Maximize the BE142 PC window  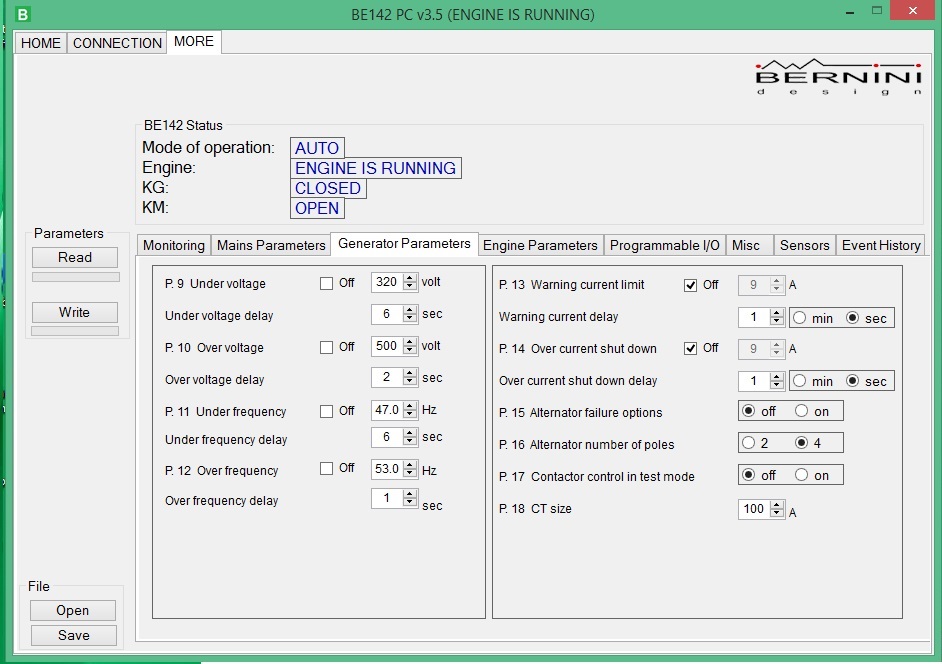877,11
